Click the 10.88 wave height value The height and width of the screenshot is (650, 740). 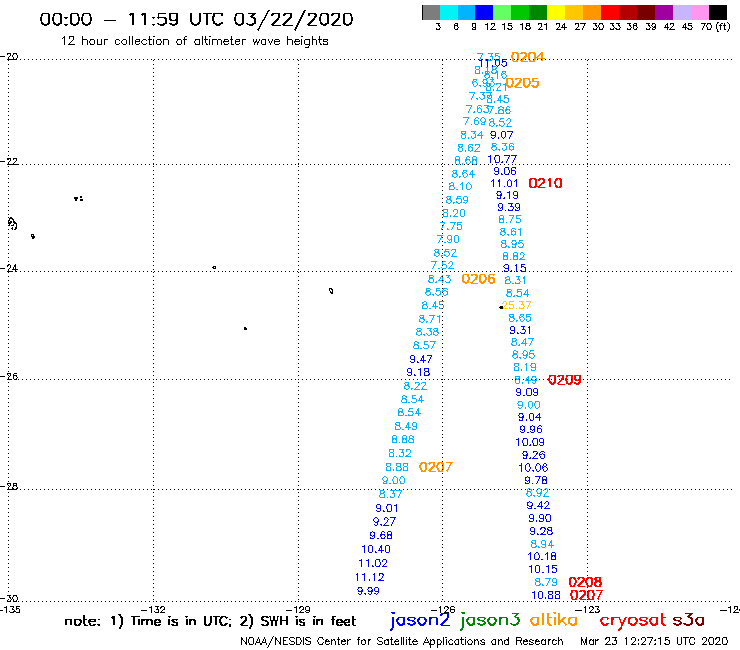click(546, 595)
